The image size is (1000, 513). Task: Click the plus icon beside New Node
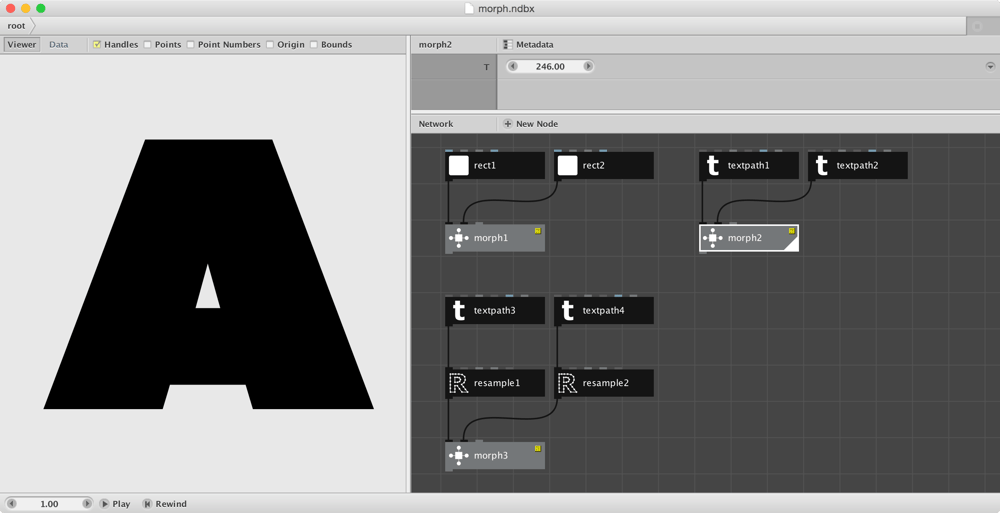pyautogui.click(x=508, y=124)
